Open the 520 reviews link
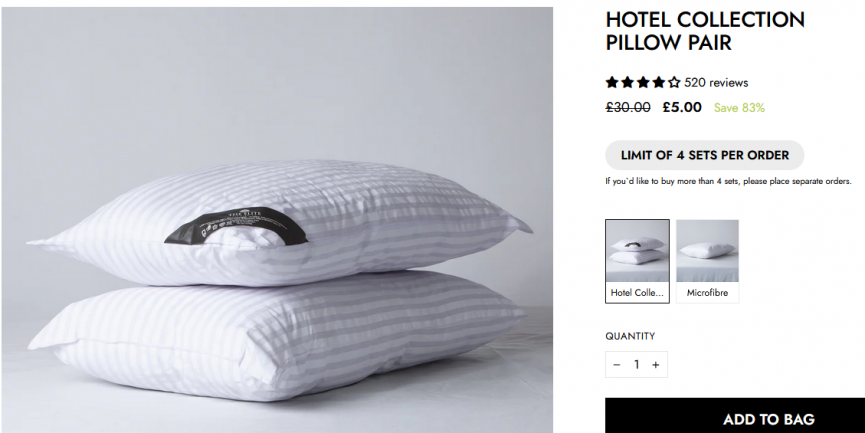 (x=716, y=83)
